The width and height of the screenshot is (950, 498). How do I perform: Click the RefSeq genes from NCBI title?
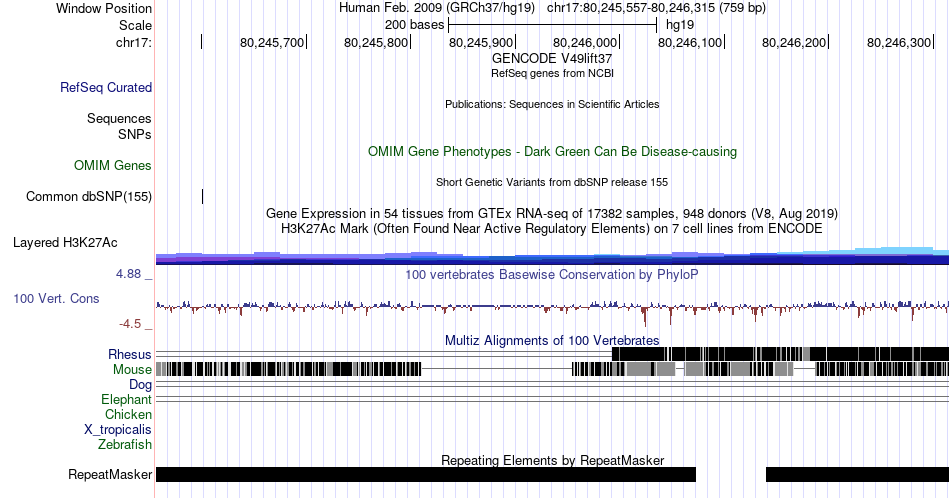[552, 73]
